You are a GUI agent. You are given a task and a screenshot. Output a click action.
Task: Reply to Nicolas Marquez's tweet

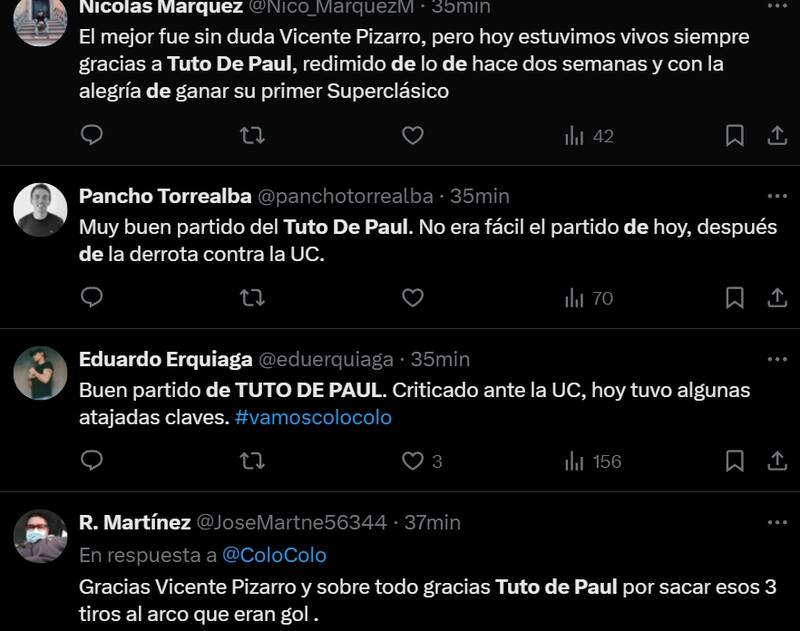(92, 135)
